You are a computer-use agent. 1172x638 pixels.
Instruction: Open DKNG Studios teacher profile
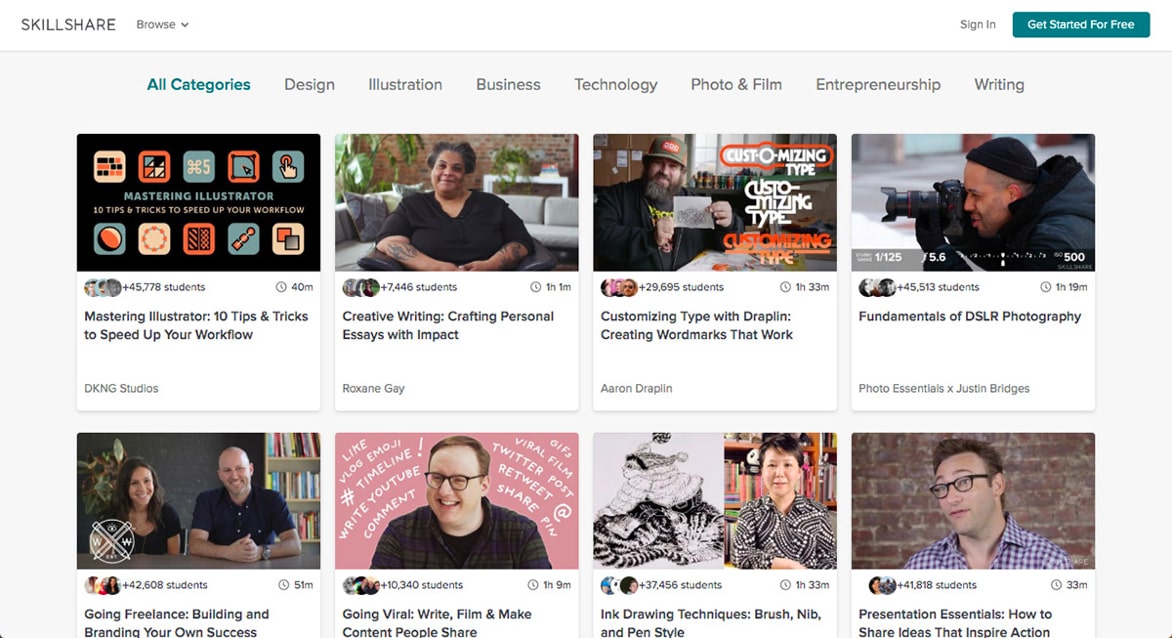tap(121, 388)
